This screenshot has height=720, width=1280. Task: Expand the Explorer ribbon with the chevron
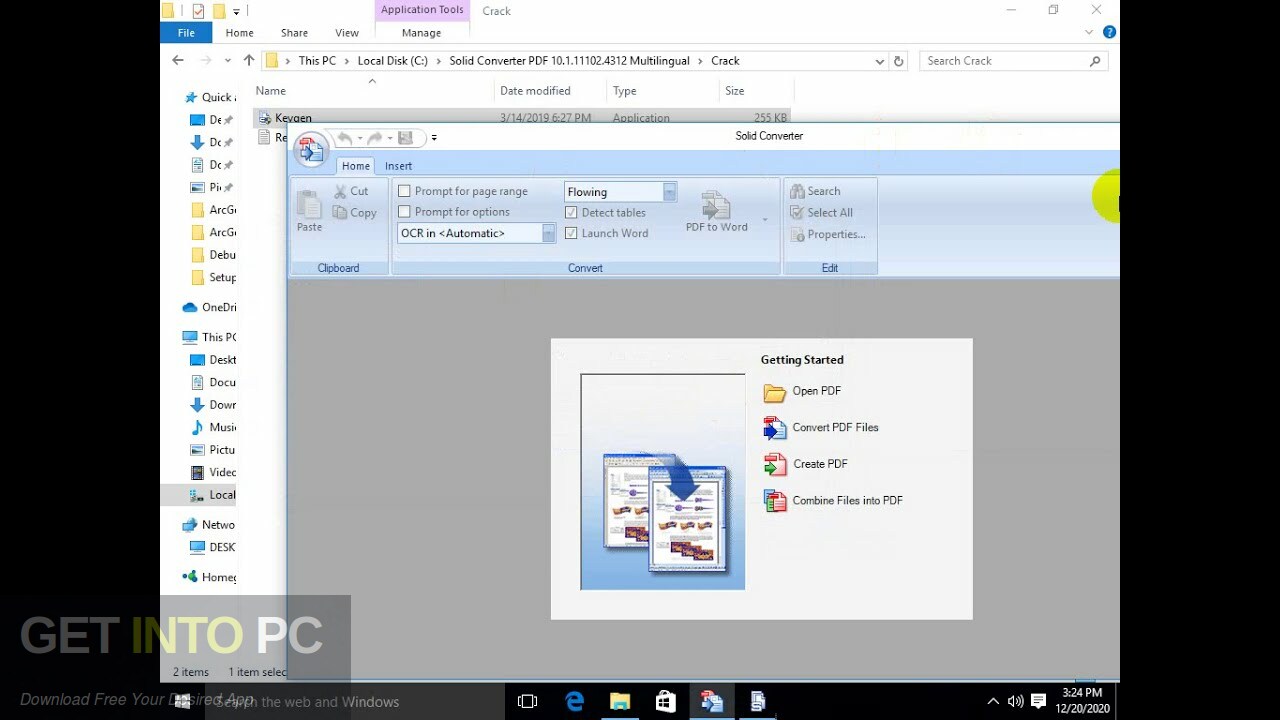click(x=1090, y=32)
